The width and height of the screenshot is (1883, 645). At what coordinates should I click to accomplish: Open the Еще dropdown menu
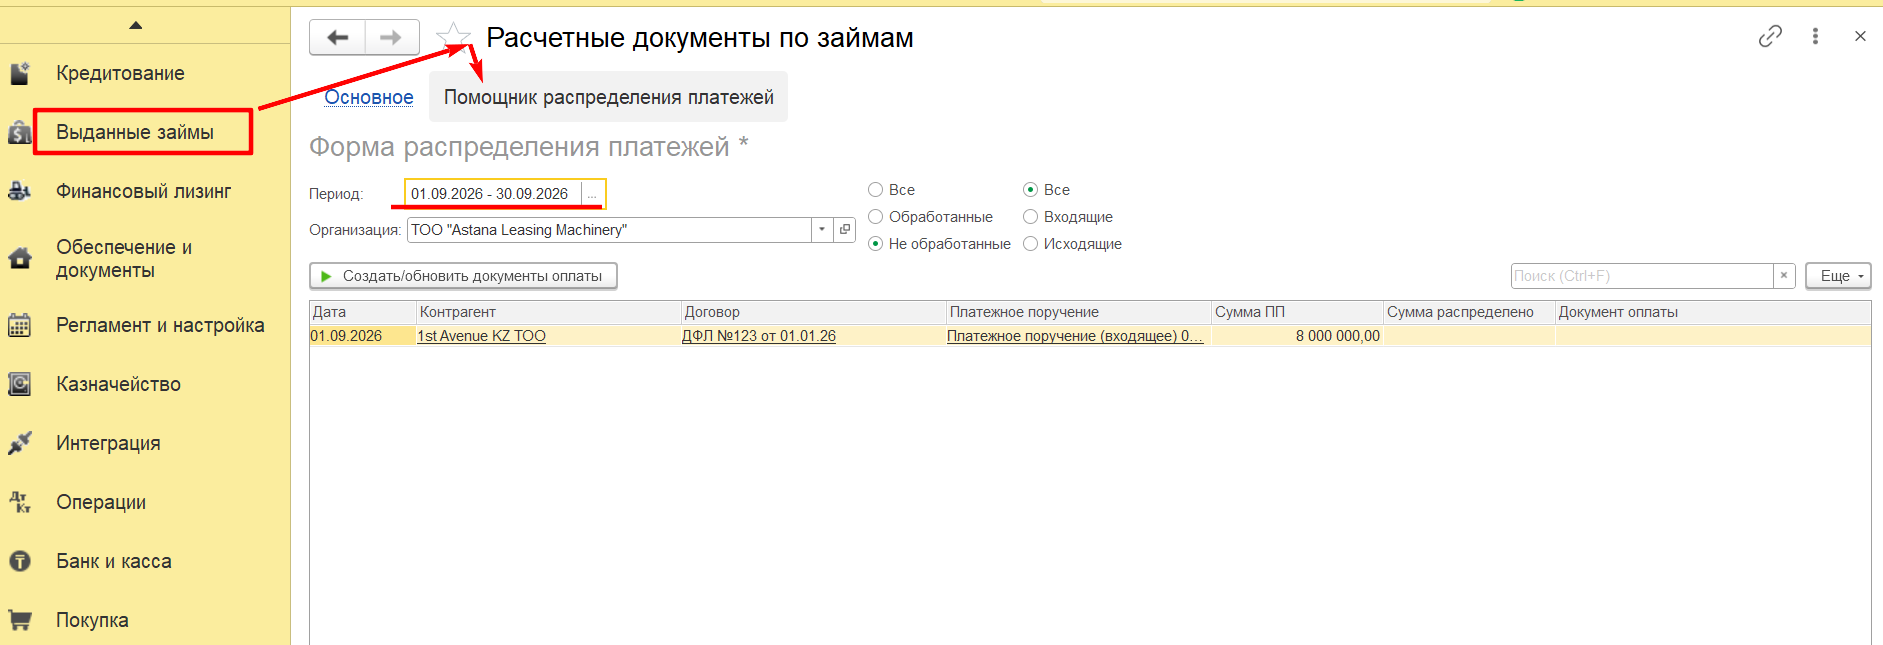pyautogui.click(x=1838, y=276)
